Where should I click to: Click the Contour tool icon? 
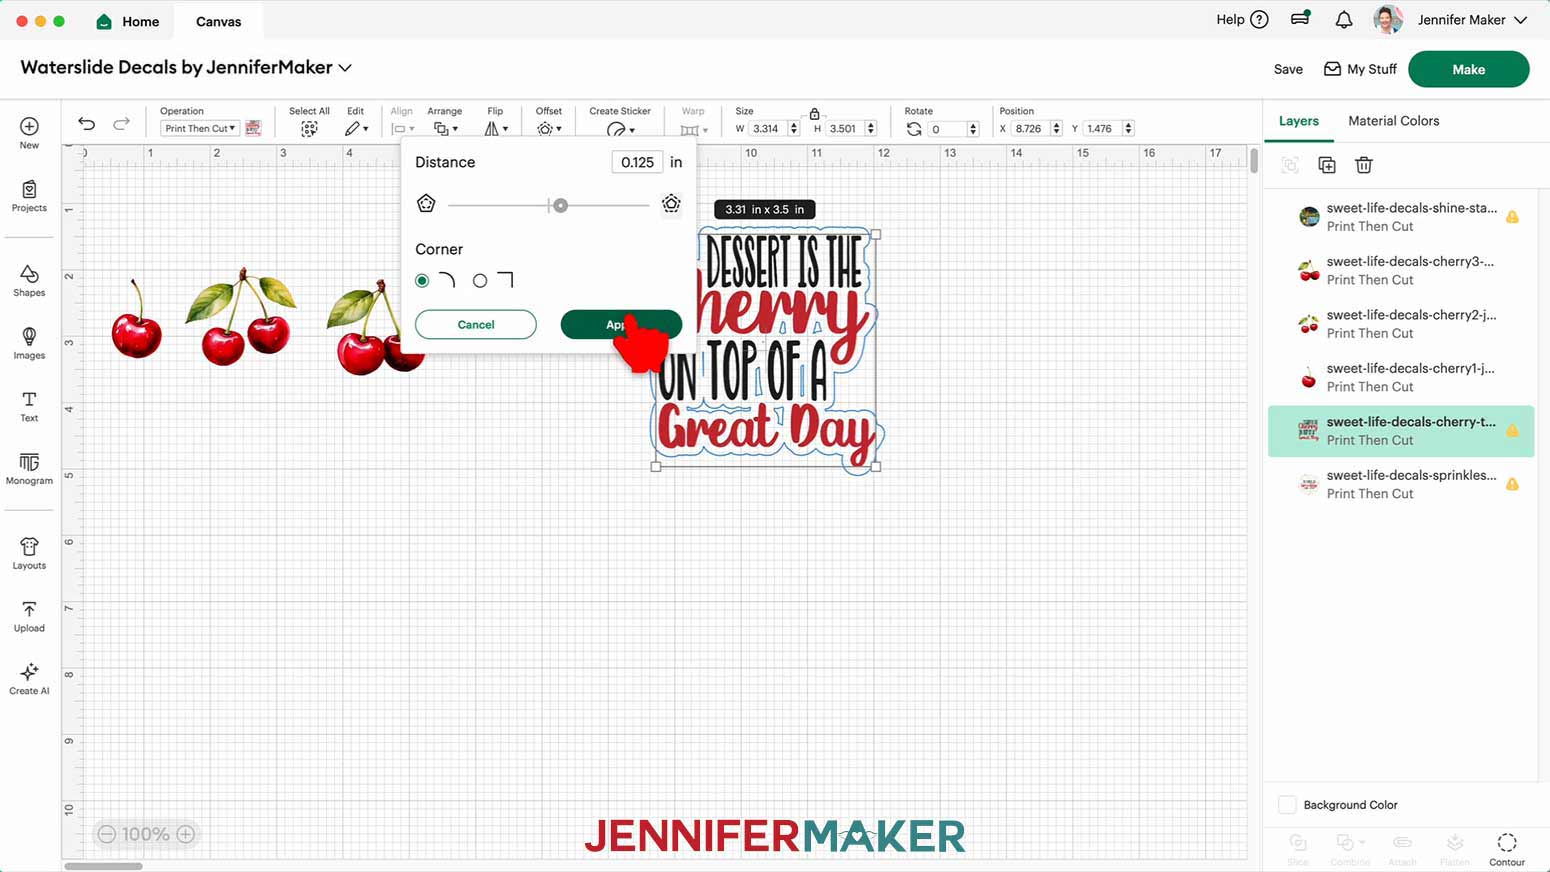coord(1507,842)
